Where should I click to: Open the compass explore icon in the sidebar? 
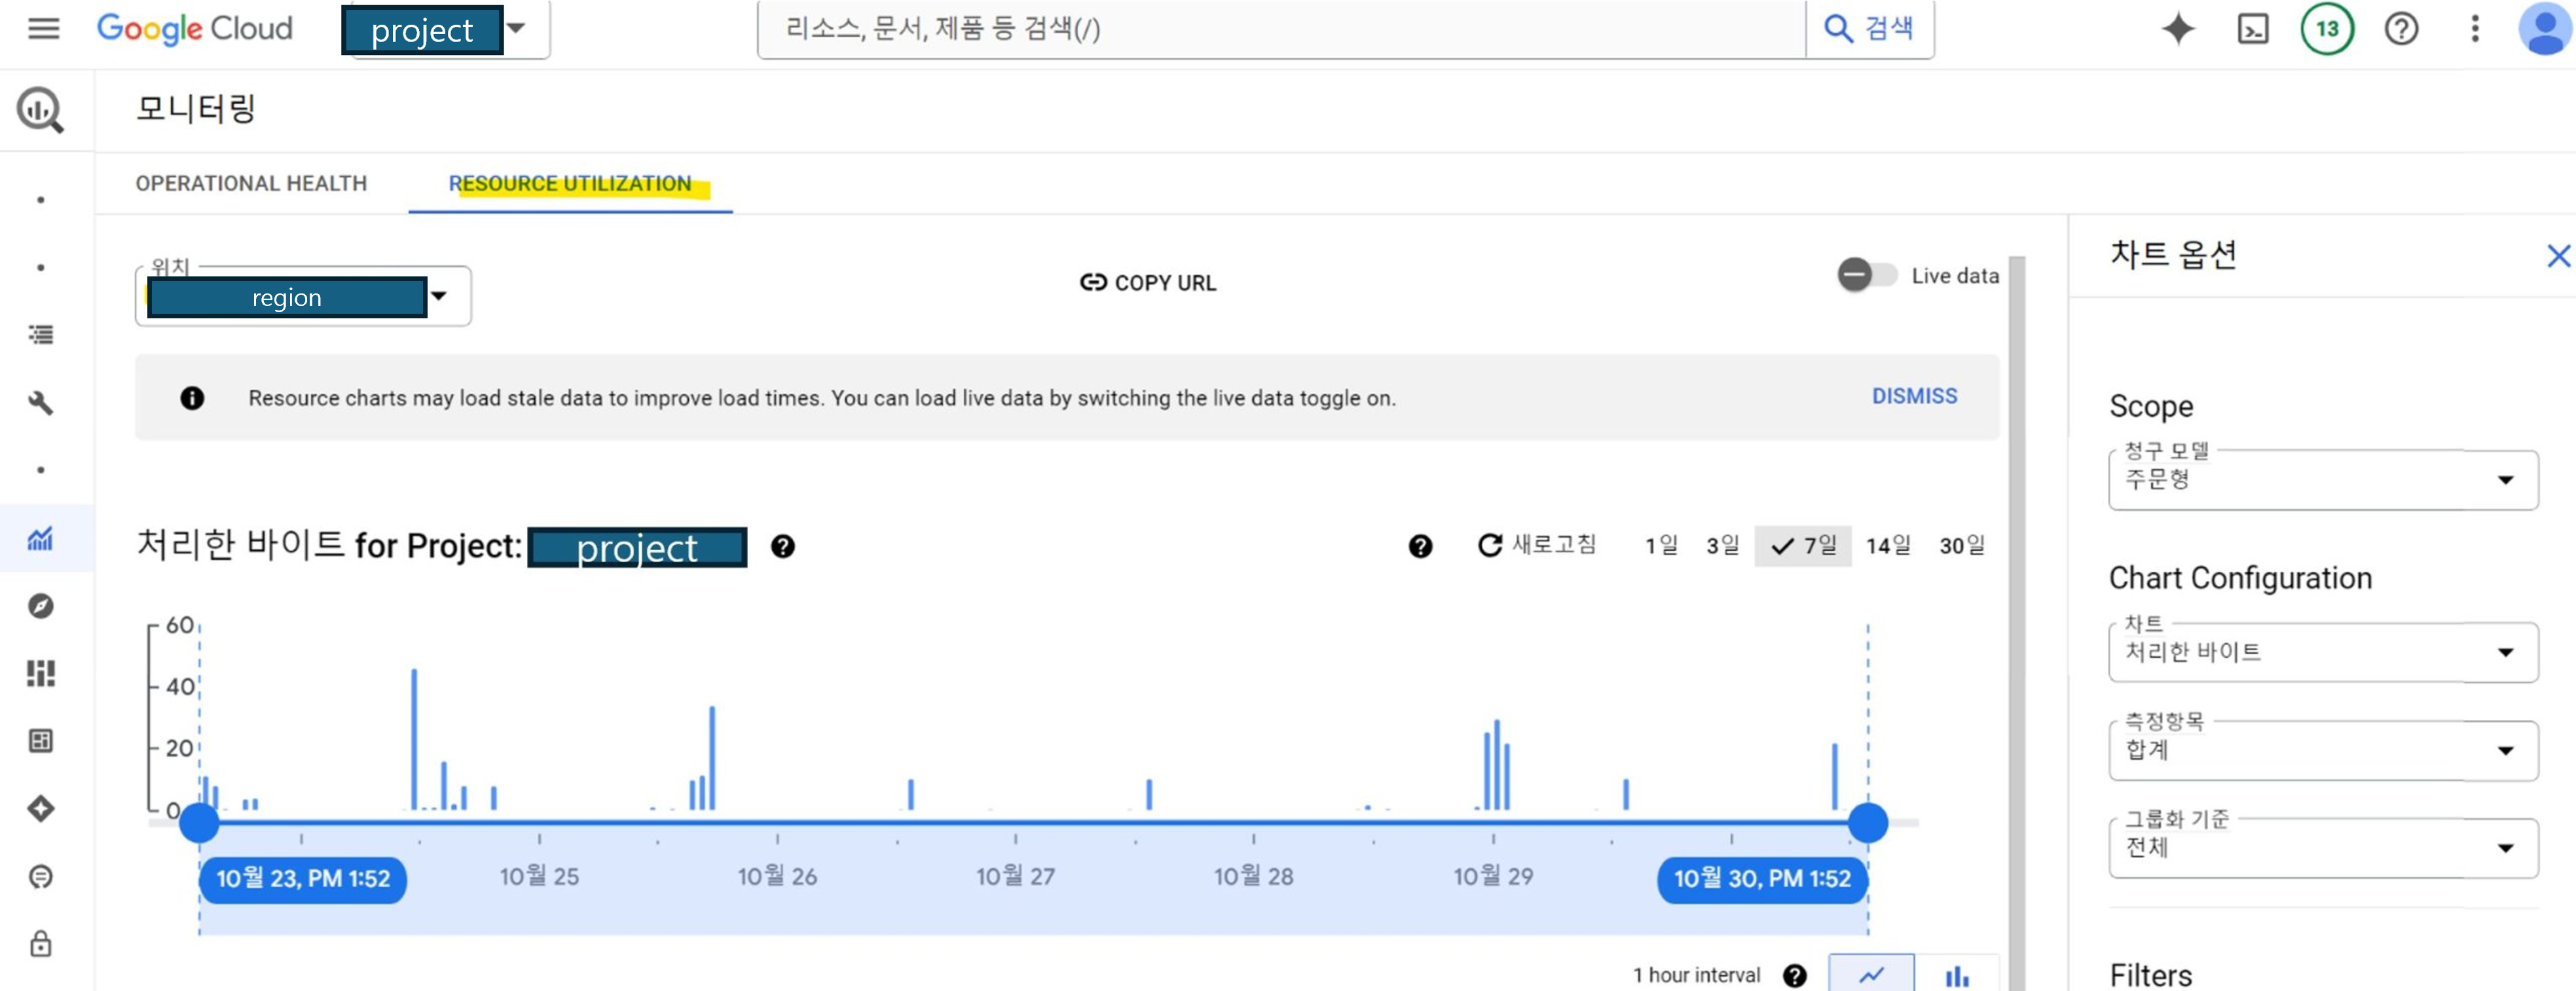pyautogui.click(x=41, y=606)
